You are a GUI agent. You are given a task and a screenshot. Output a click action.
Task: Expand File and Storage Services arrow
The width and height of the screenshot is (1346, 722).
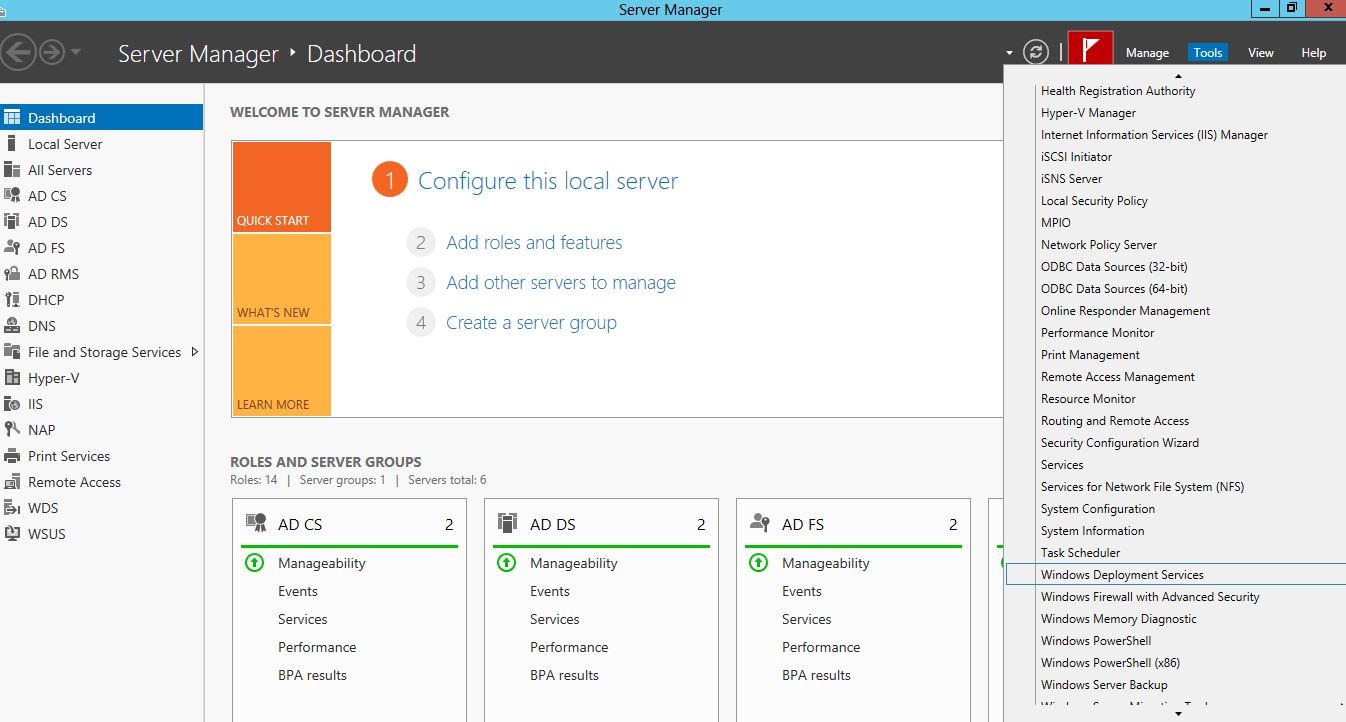click(194, 352)
